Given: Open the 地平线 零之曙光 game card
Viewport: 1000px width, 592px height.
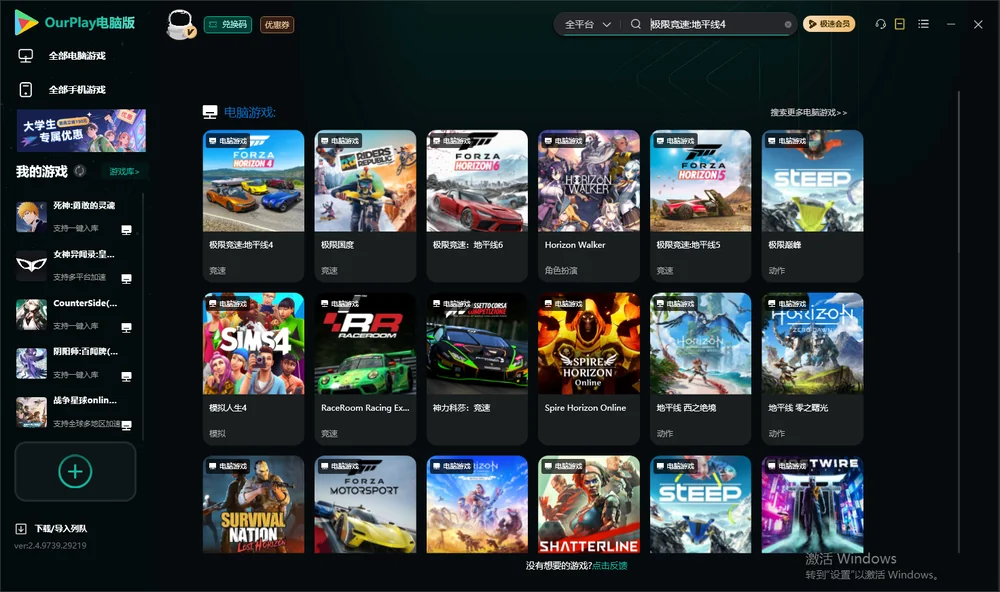Looking at the screenshot, I should pyautogui.click(x=812, y=368).
